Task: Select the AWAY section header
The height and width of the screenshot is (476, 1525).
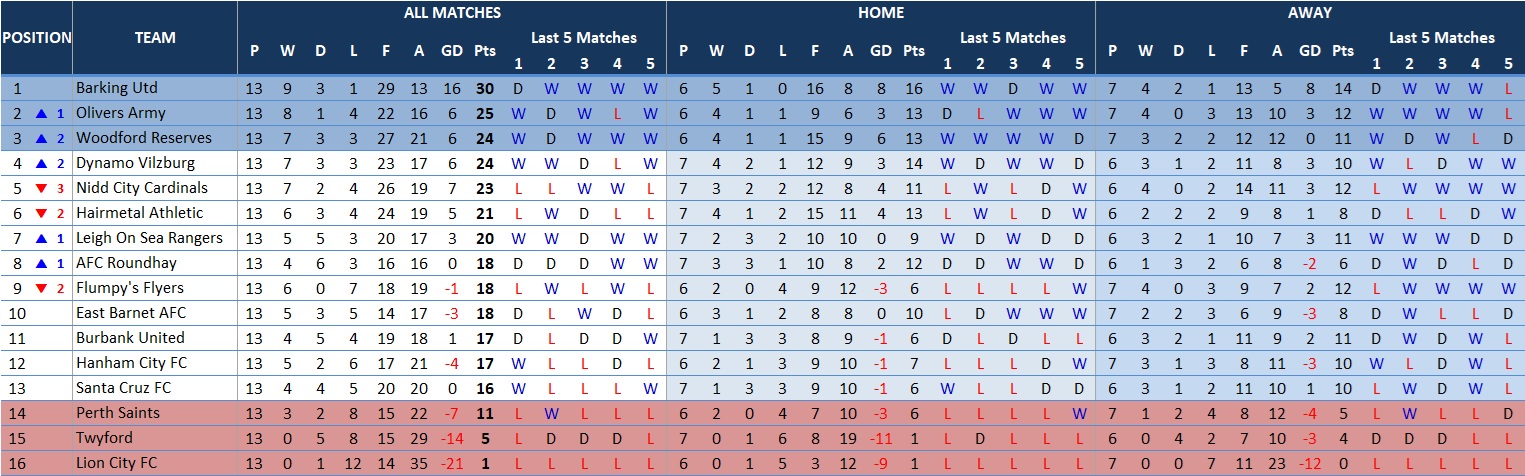Action: (x=1309, y=13)
